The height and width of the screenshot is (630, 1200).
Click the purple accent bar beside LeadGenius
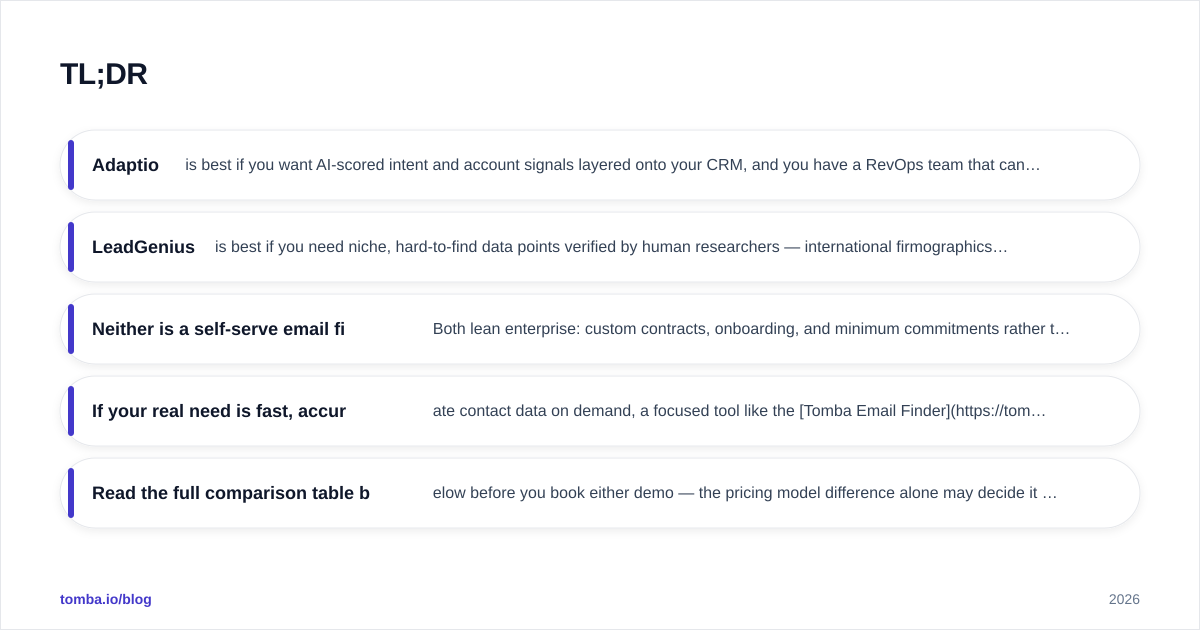click(x=71, y=247)
